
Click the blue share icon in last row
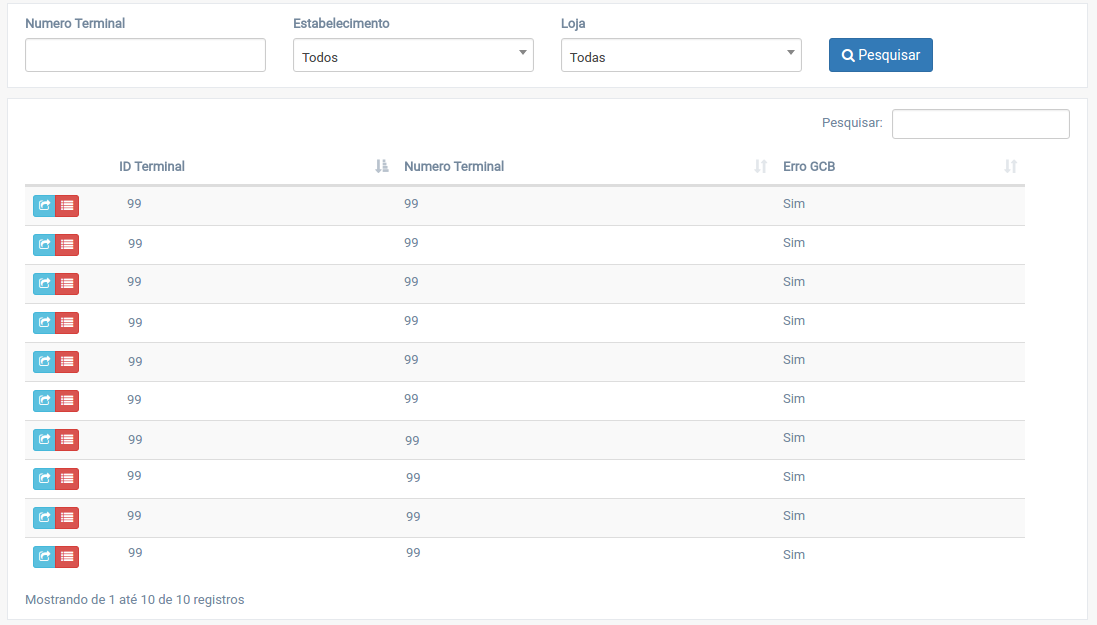tap(44, 556)
